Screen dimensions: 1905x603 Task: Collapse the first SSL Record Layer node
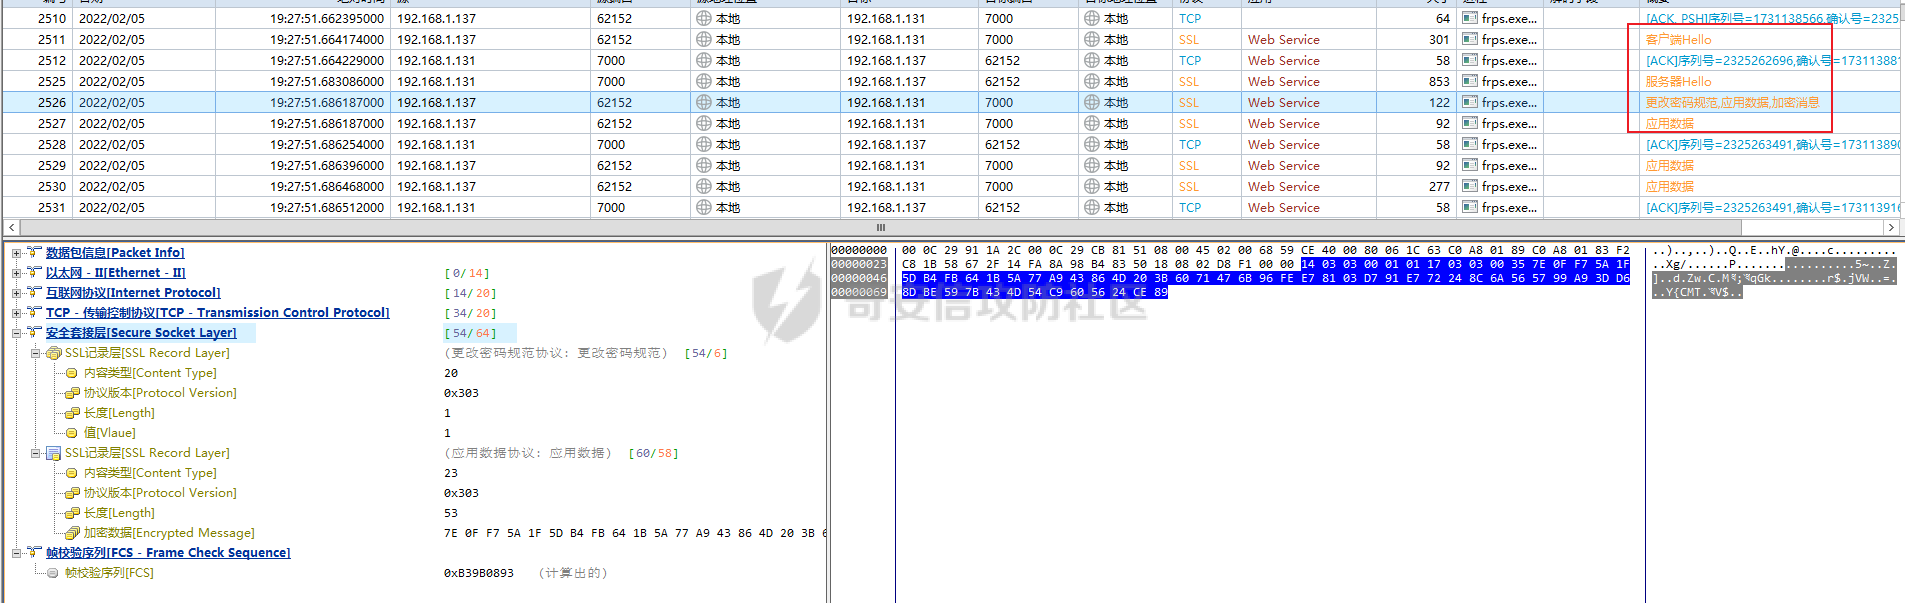35,353
